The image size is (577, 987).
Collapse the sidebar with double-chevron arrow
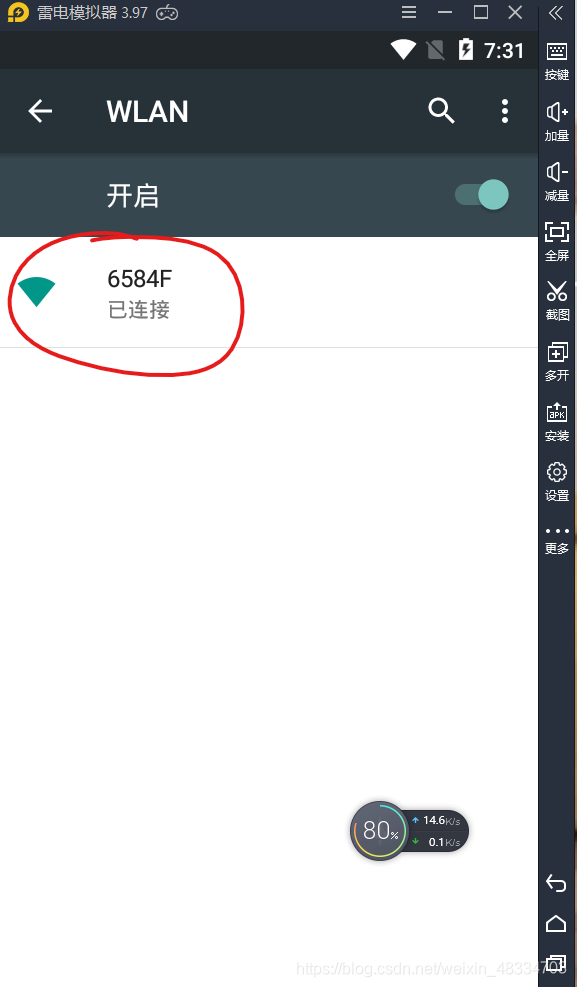coord(556,13)
